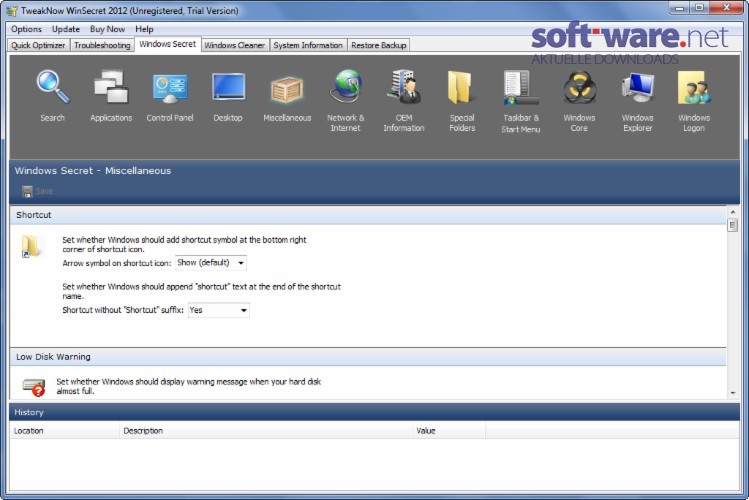Screen dimensions: 749x500
Task: Open the Options menu
Action: pos(26,29)
